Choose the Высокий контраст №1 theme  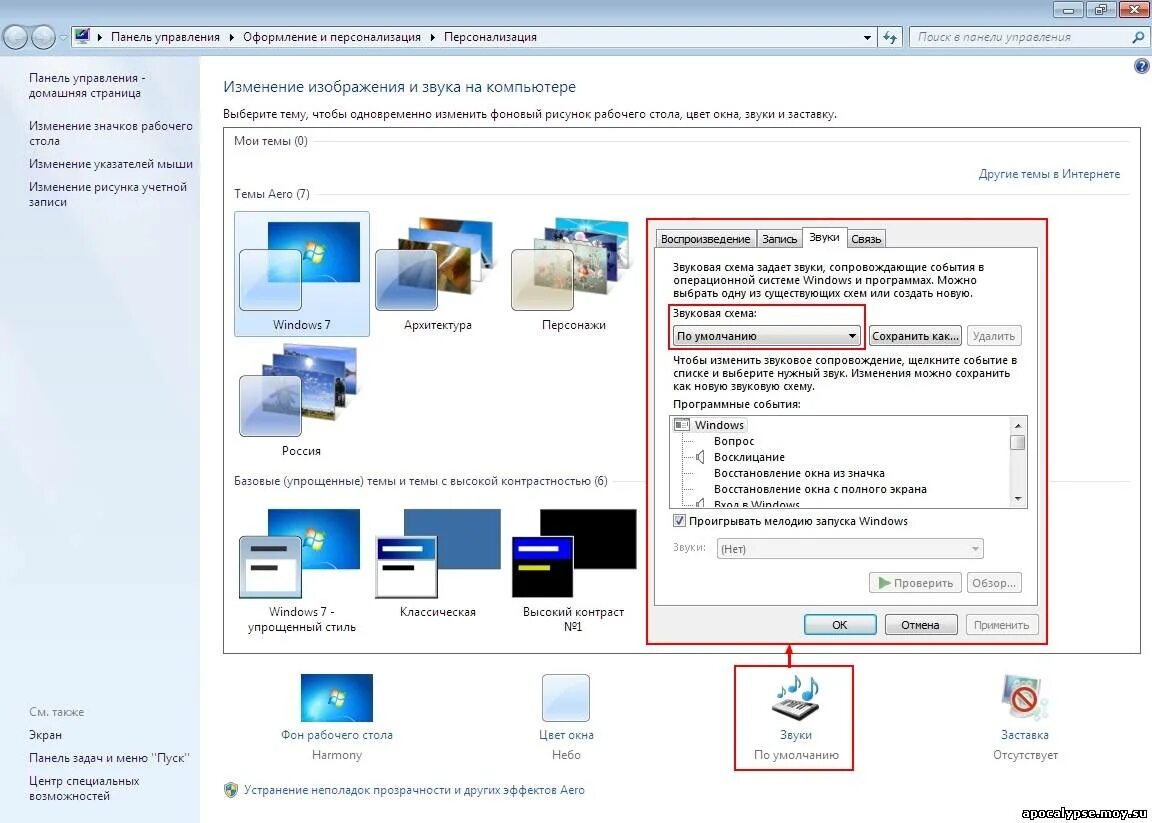coord(573,571)
